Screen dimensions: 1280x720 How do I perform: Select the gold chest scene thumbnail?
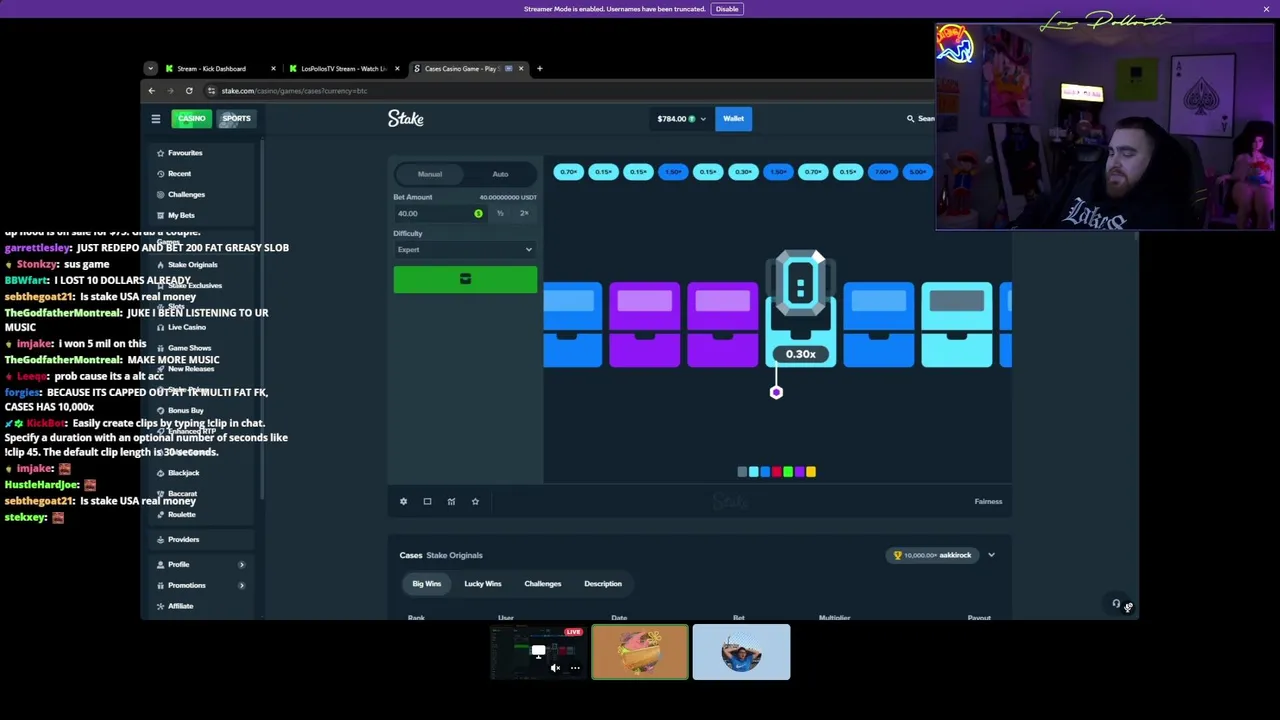pos(640,652)
